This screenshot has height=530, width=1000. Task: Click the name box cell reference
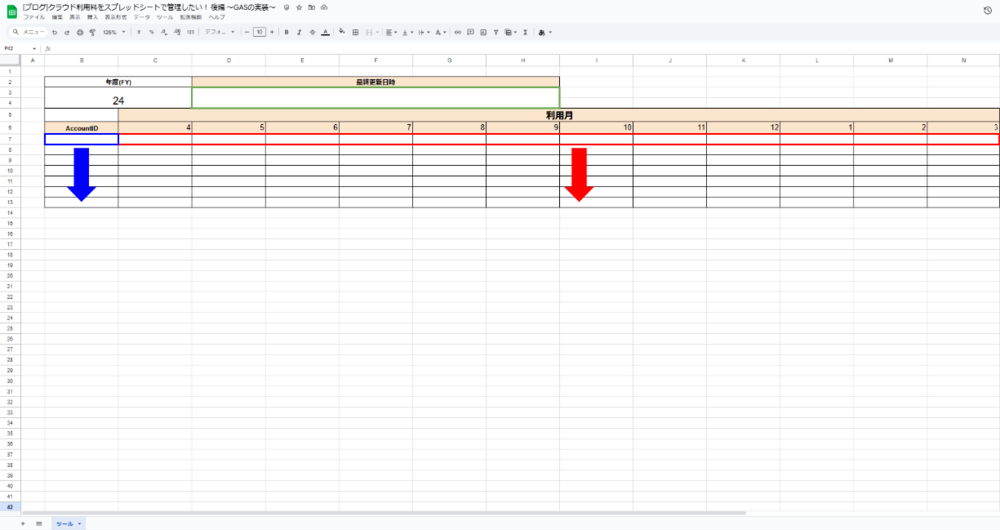(19, 48)
